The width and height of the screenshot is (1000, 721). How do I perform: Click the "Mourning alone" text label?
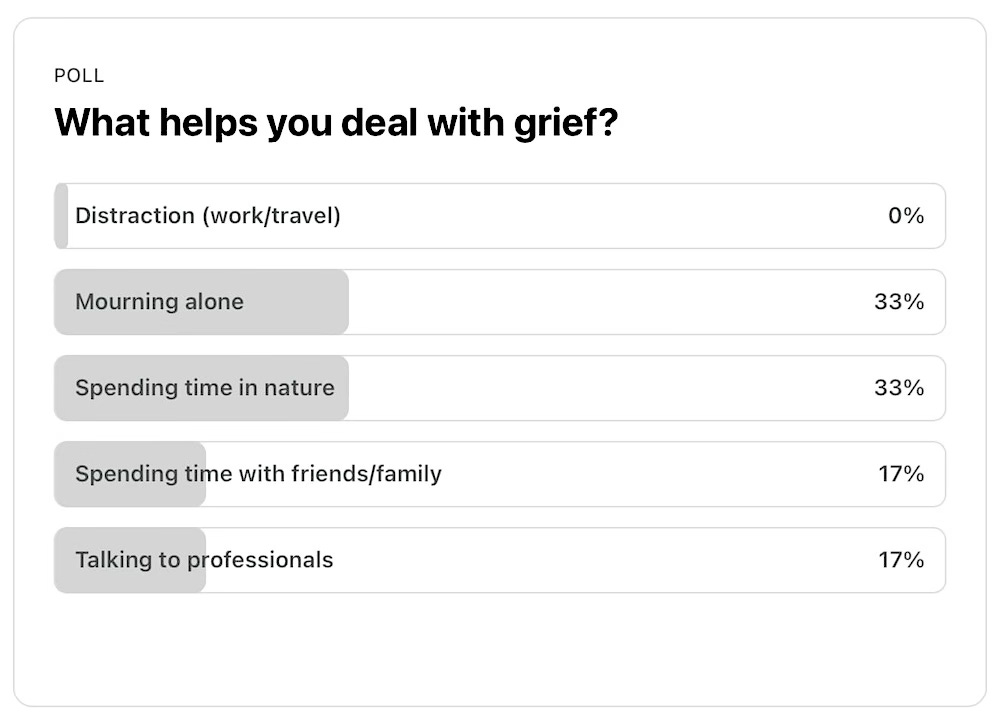pyautogui.click(x=159, y=302)
